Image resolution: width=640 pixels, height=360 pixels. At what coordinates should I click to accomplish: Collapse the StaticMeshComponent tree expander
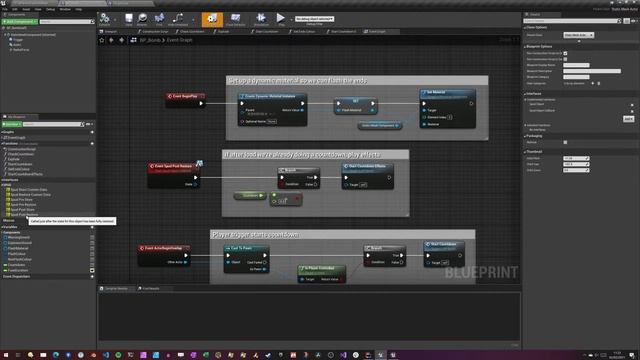coord(5,35)
